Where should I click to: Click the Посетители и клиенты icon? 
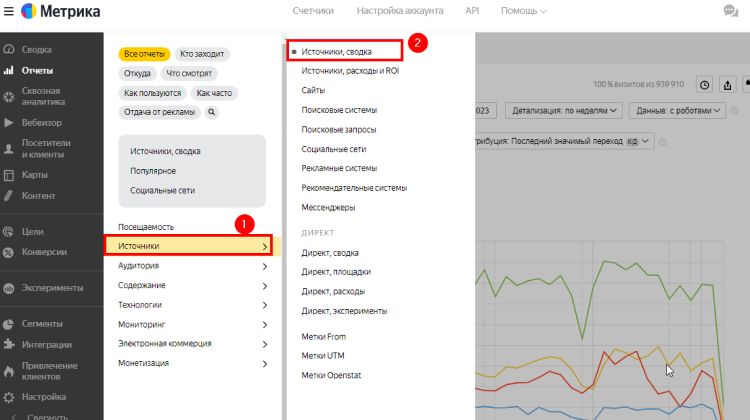(9, 149)
